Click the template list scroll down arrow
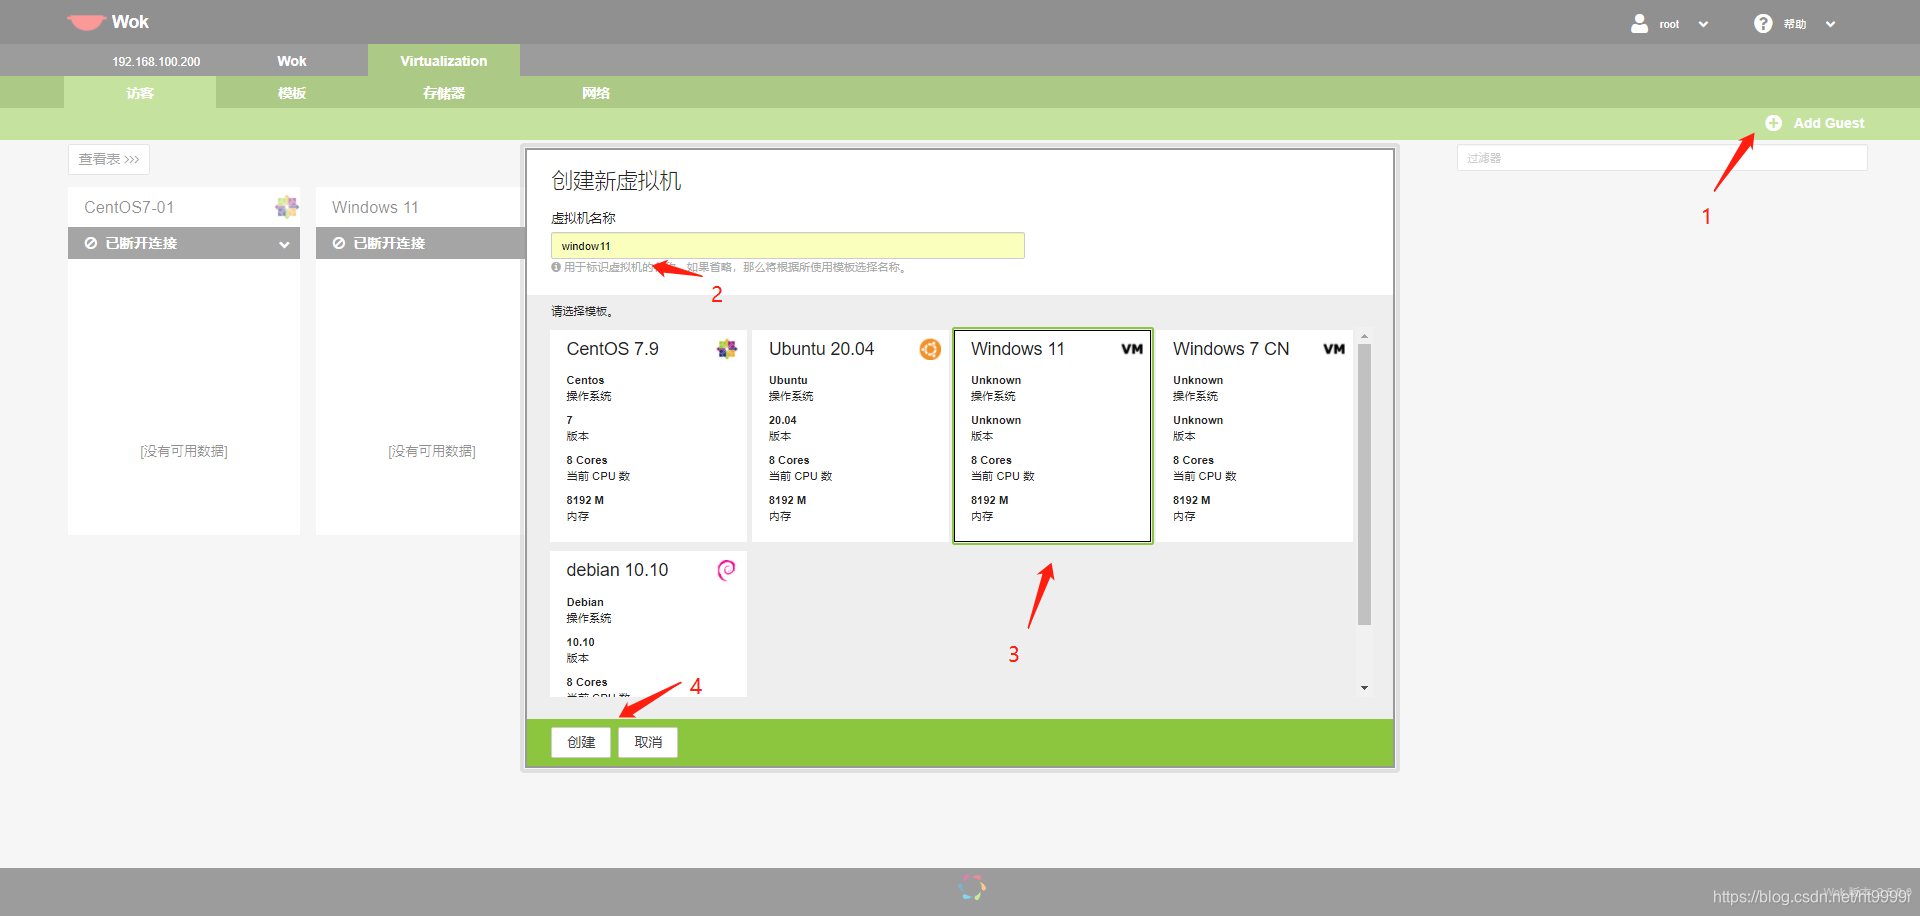The width and height of the screenshot is (1920, 916). (1364, 688)
